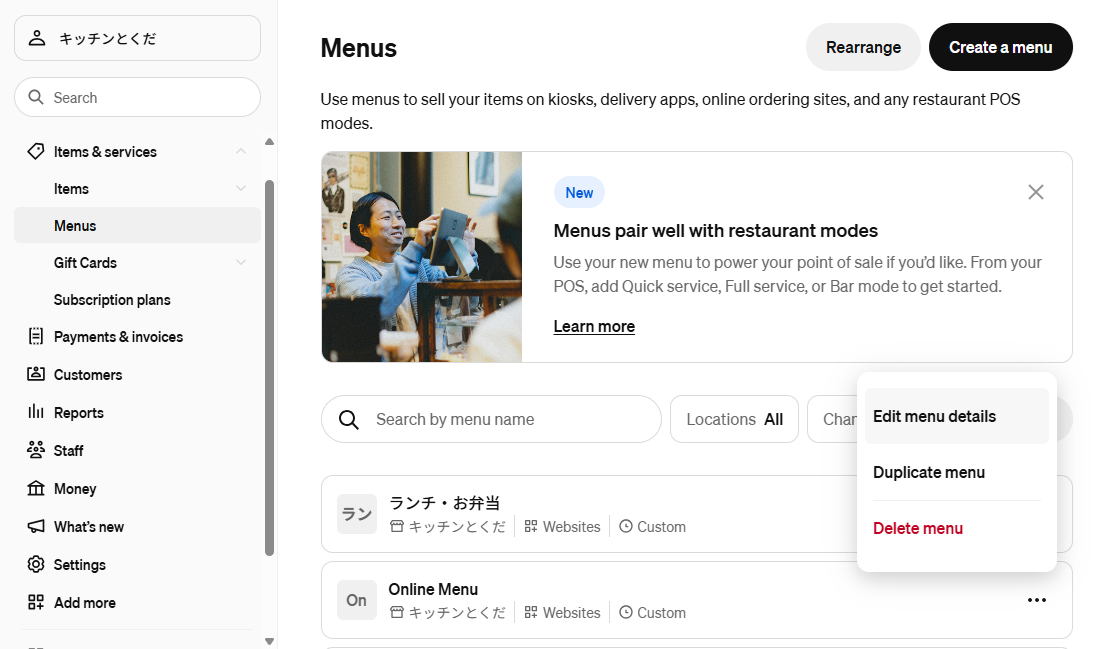Click the Payments & invoices receipt icon
This screenshot has height=649, width=1115.
36,336
